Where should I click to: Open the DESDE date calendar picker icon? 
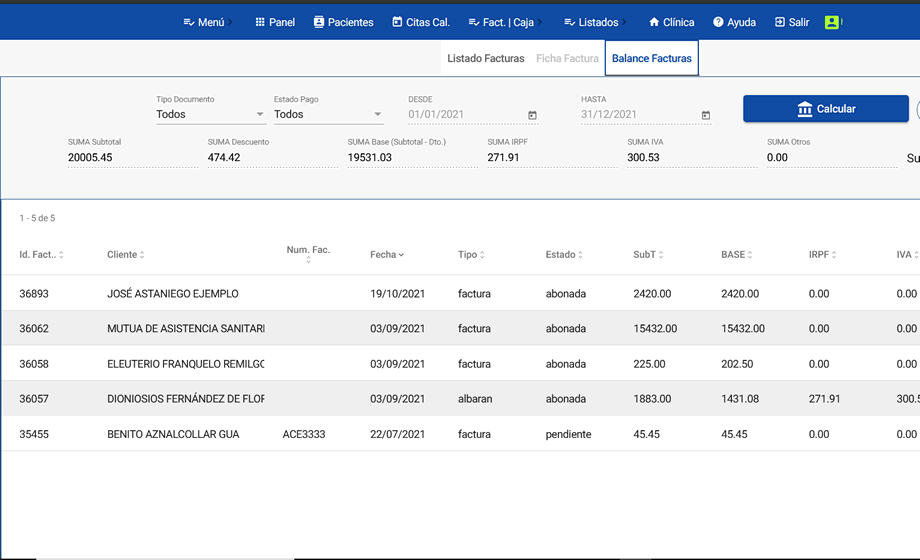click(x=532, y=115)
